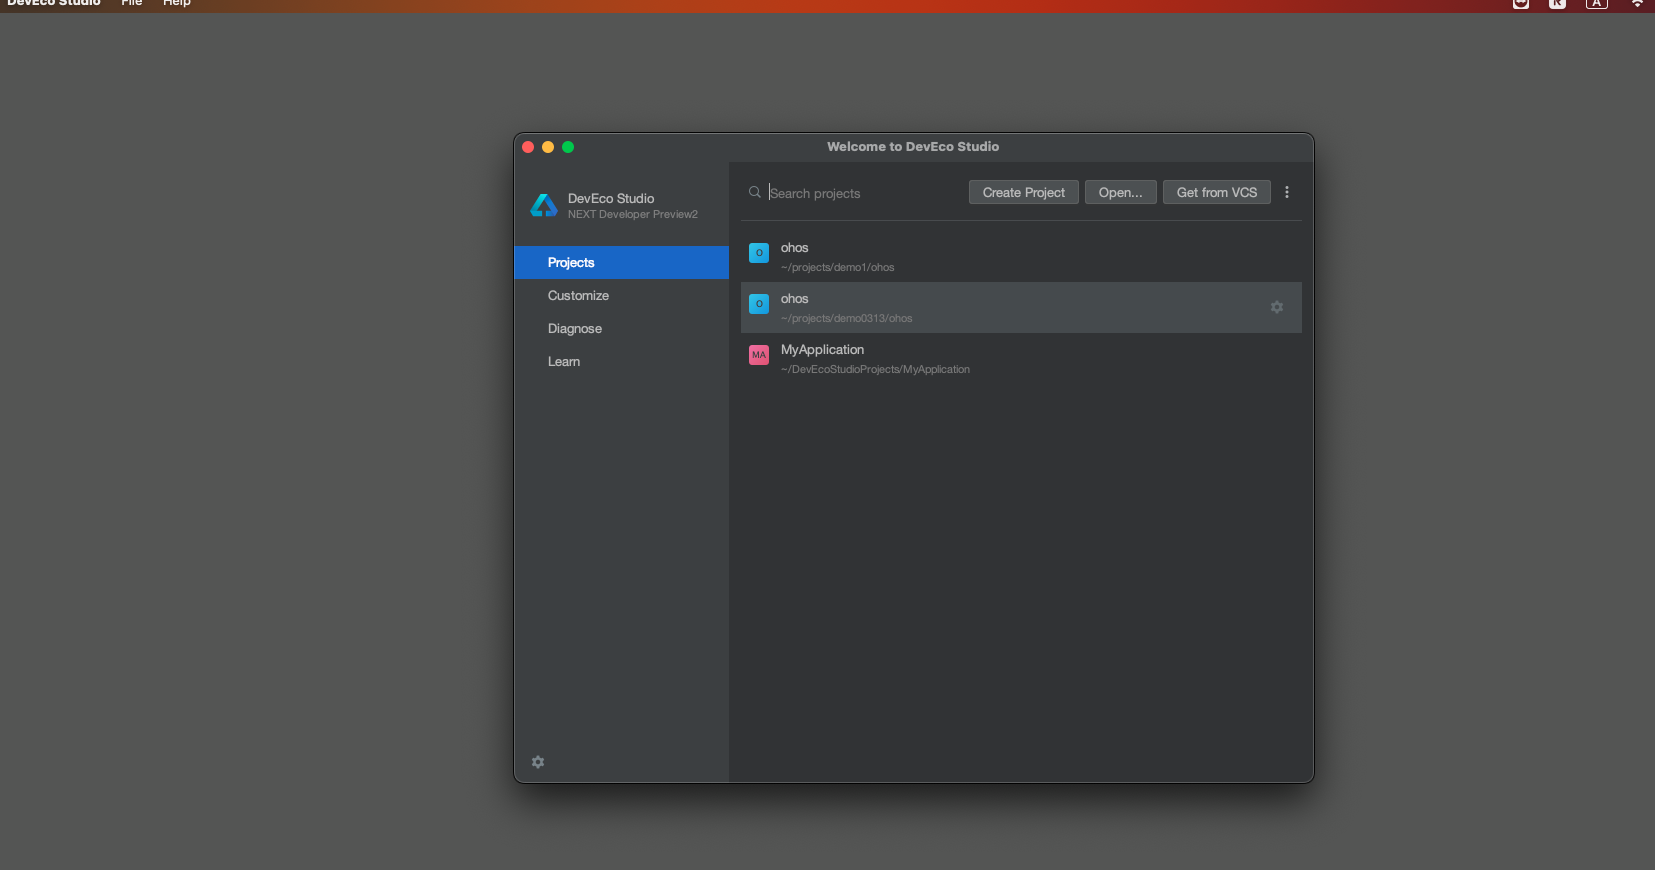Switch to the Customize section

[578, 295]
